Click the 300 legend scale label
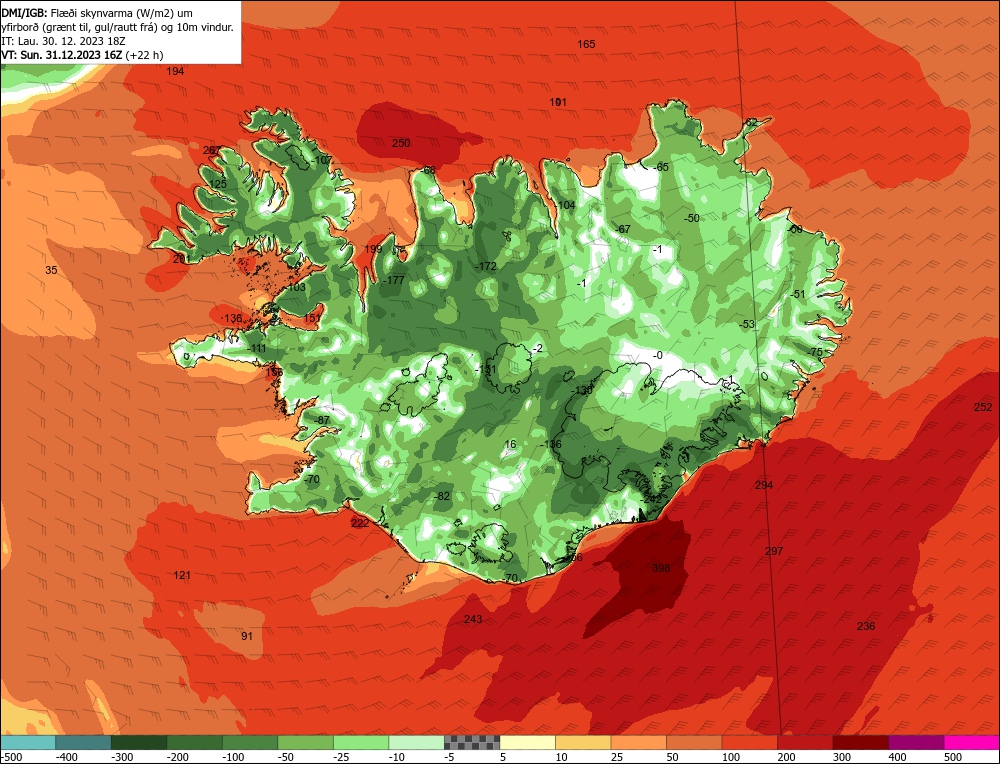This screenshot has width=1000, height=764. click(842, 757)
